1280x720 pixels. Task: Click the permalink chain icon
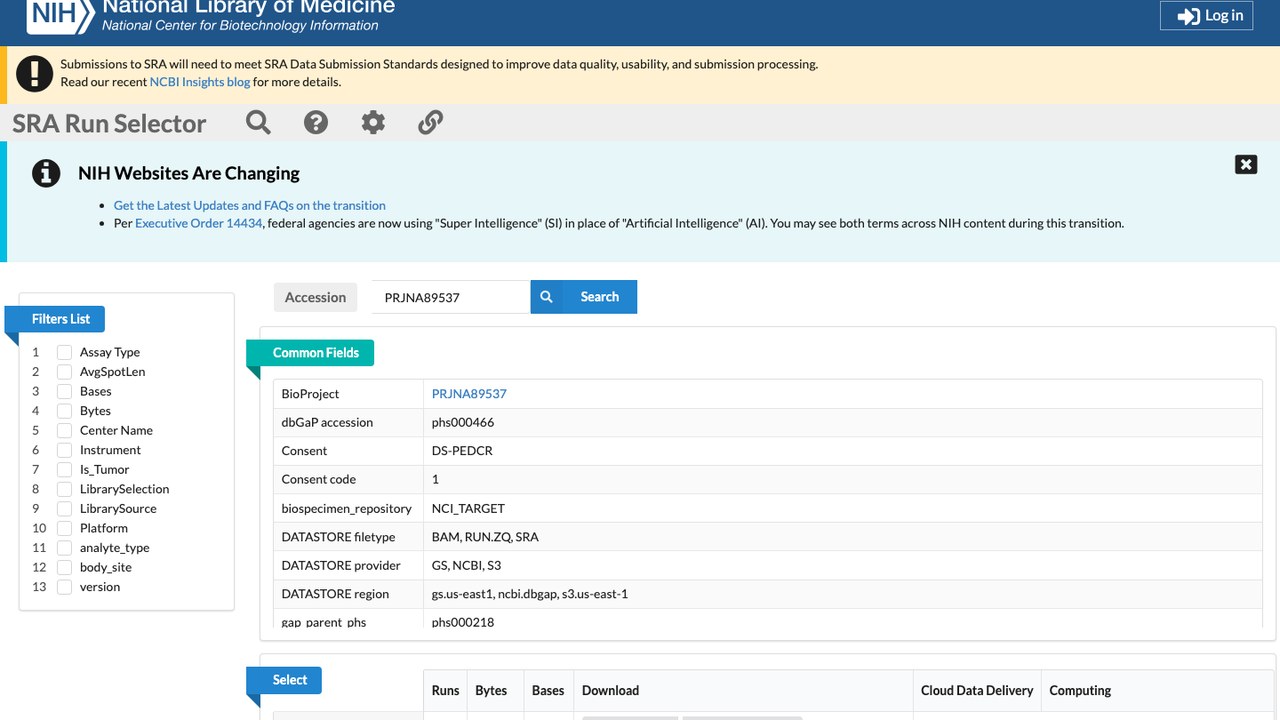click(x=430, y=122)
